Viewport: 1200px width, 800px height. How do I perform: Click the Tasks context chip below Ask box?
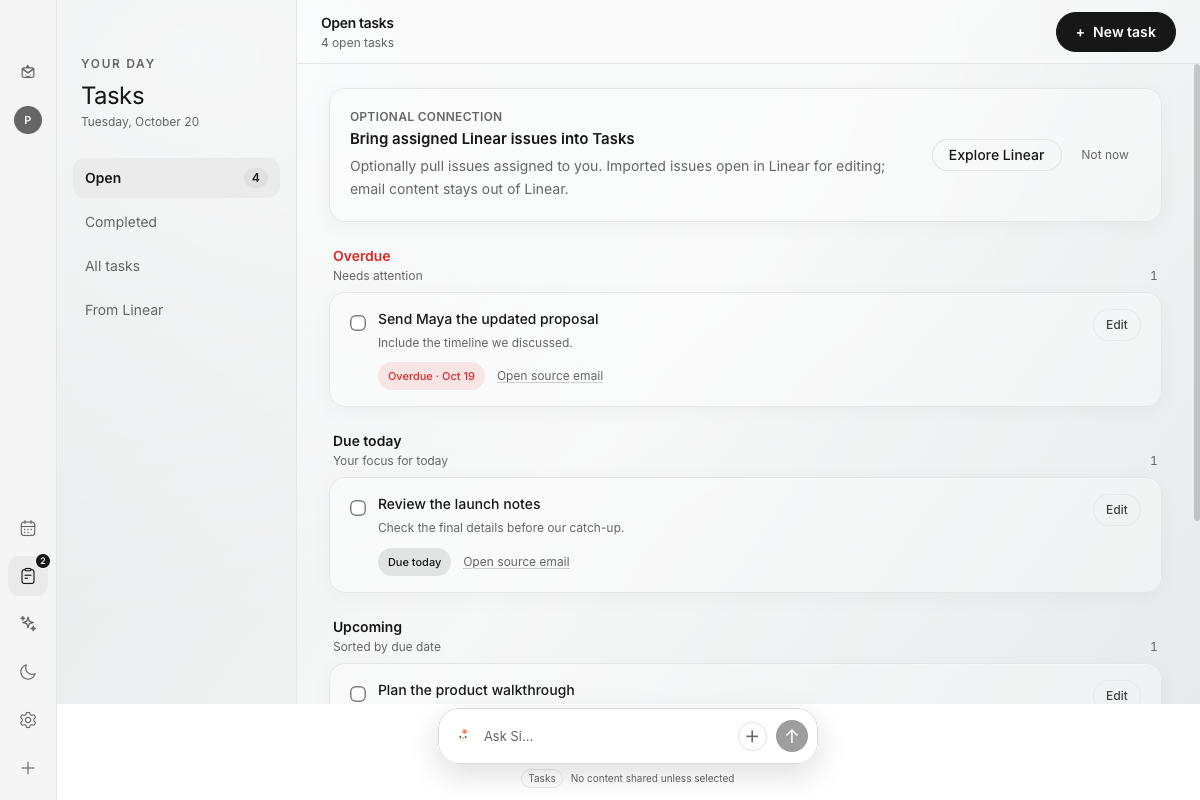pos(542,778)
